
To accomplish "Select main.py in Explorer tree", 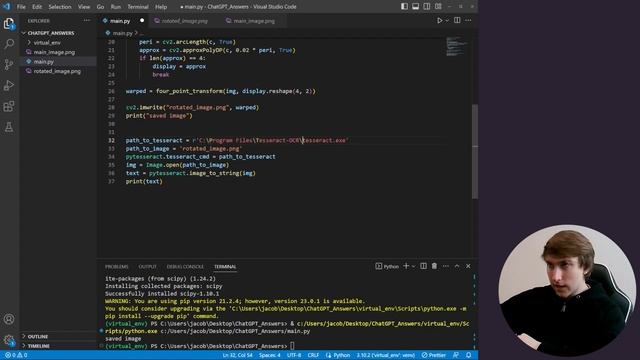I will point(44,62).
